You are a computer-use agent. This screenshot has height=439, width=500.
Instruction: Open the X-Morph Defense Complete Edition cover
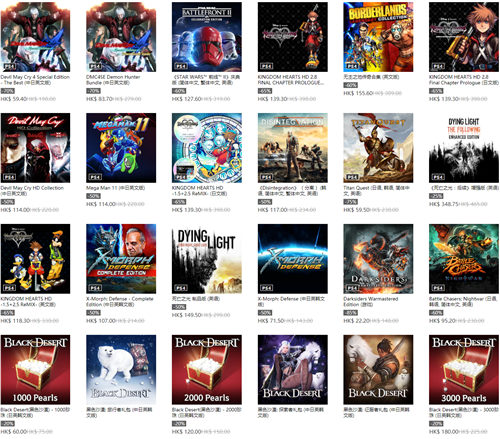coord(121,259)
